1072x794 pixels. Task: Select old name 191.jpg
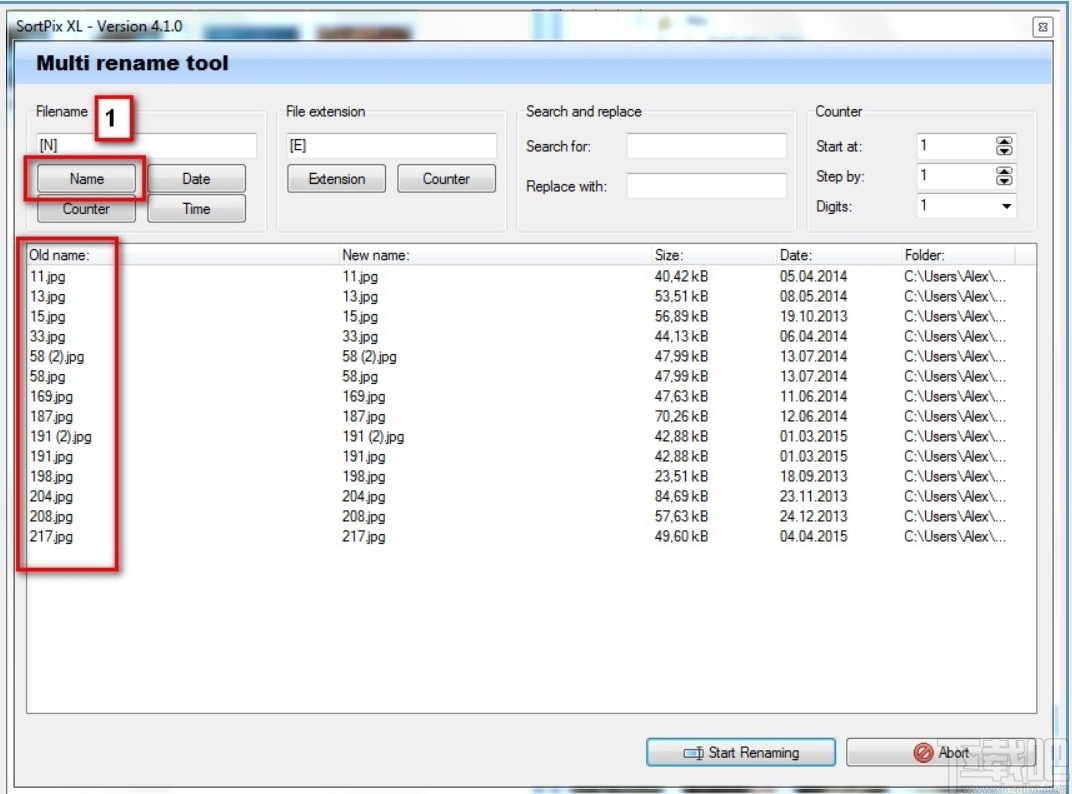51,456
